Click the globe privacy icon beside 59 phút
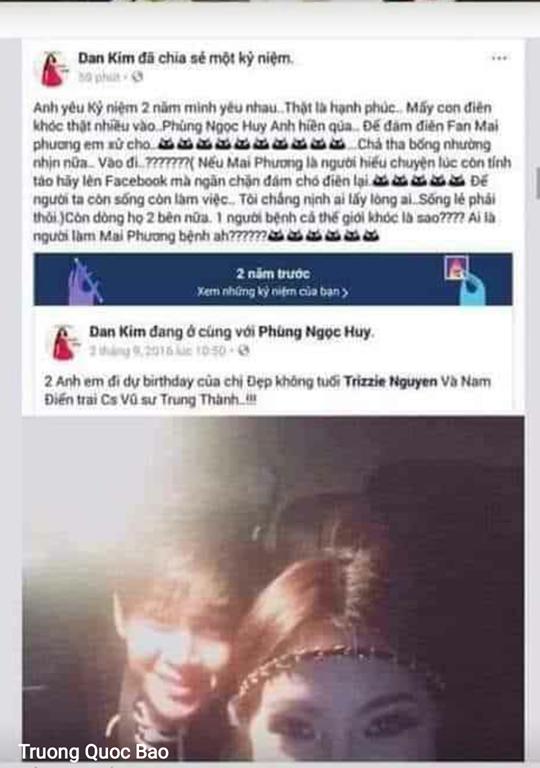This screenshot has height=768, width=540. coord(138,77)
